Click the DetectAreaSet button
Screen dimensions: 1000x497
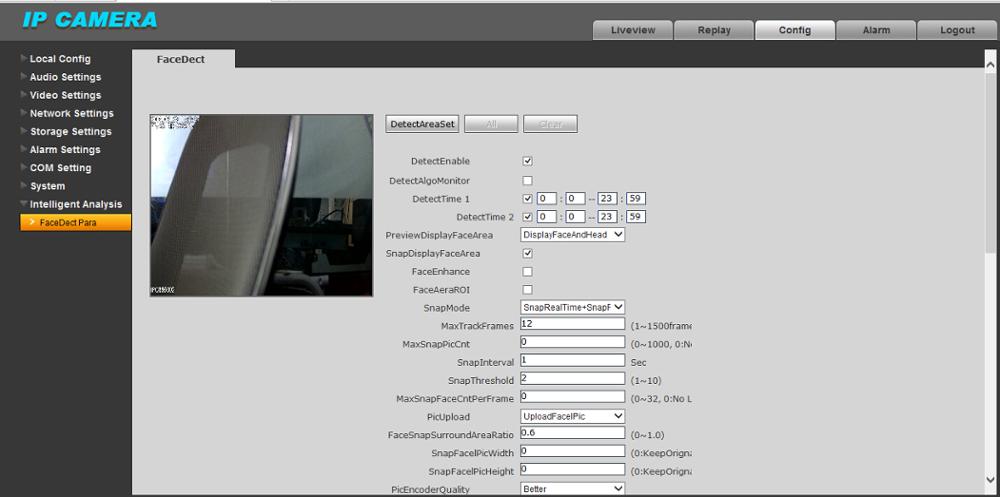[422, 124]
